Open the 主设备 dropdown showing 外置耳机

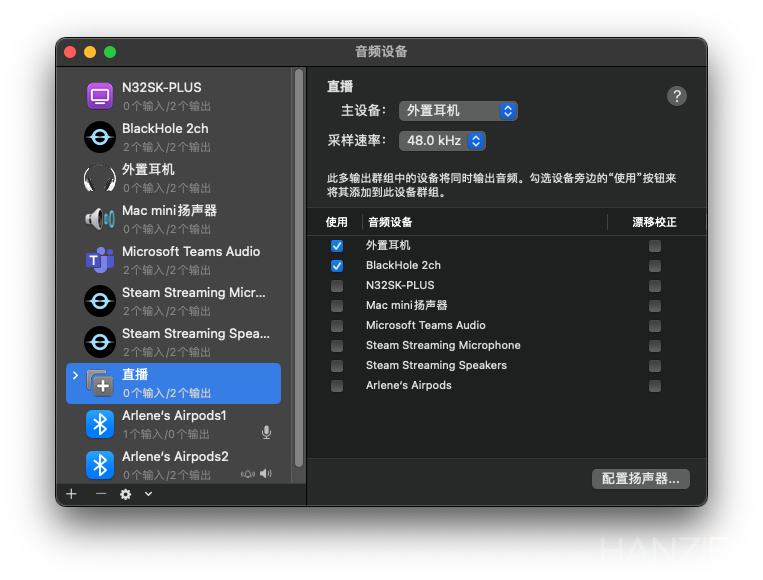coord(458,111)
